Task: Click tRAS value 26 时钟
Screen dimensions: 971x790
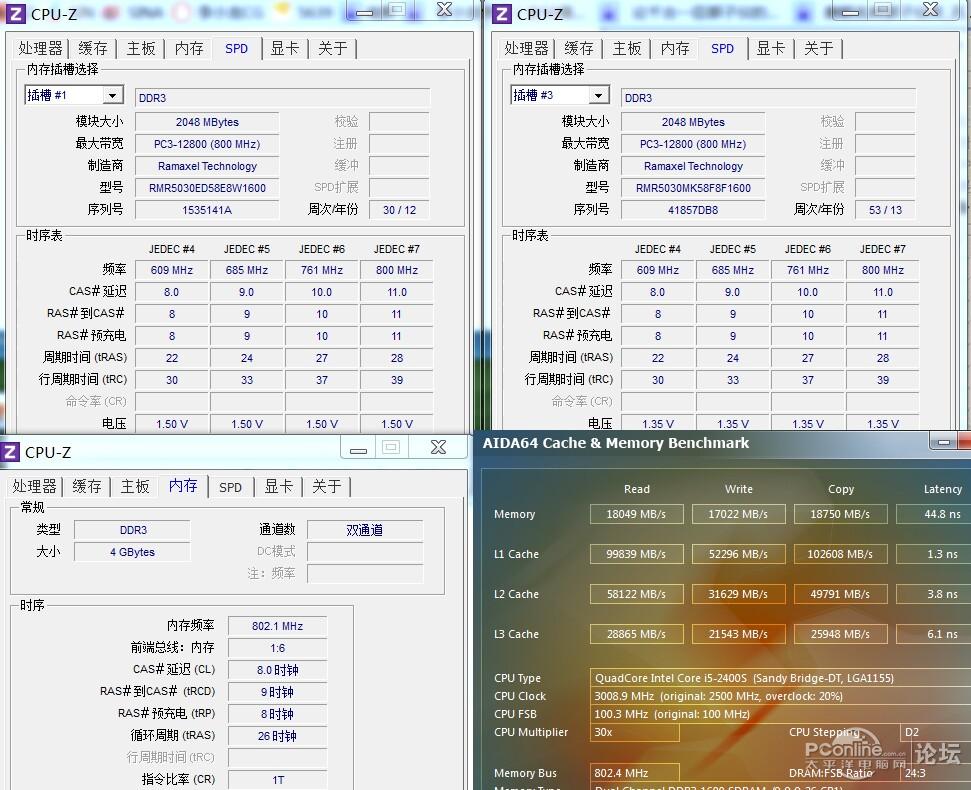Action: [277, 736]
